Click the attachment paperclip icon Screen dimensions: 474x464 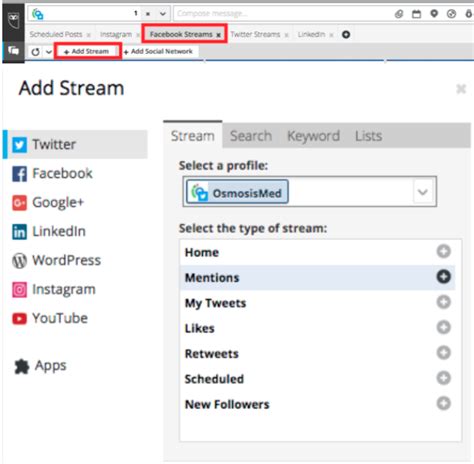click(x=399, y=14)
